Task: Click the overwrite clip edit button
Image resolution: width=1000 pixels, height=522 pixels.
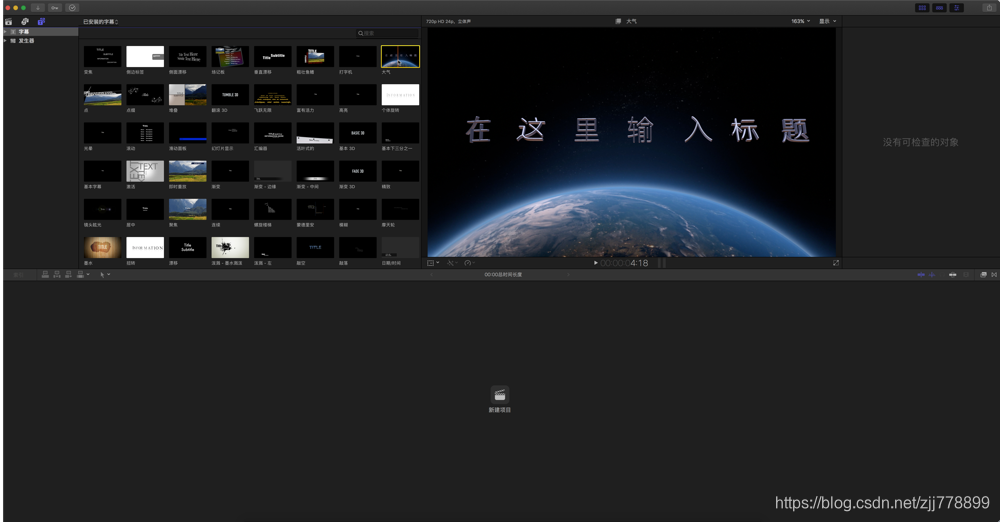Action: [80, 274]
